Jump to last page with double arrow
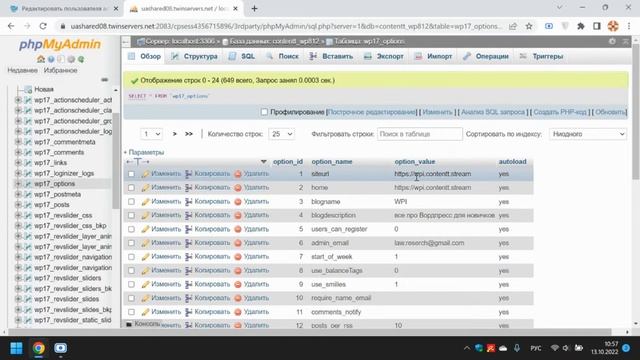This screenshot has width=640, height=360. pyautogui.click(x=189, y=134)
